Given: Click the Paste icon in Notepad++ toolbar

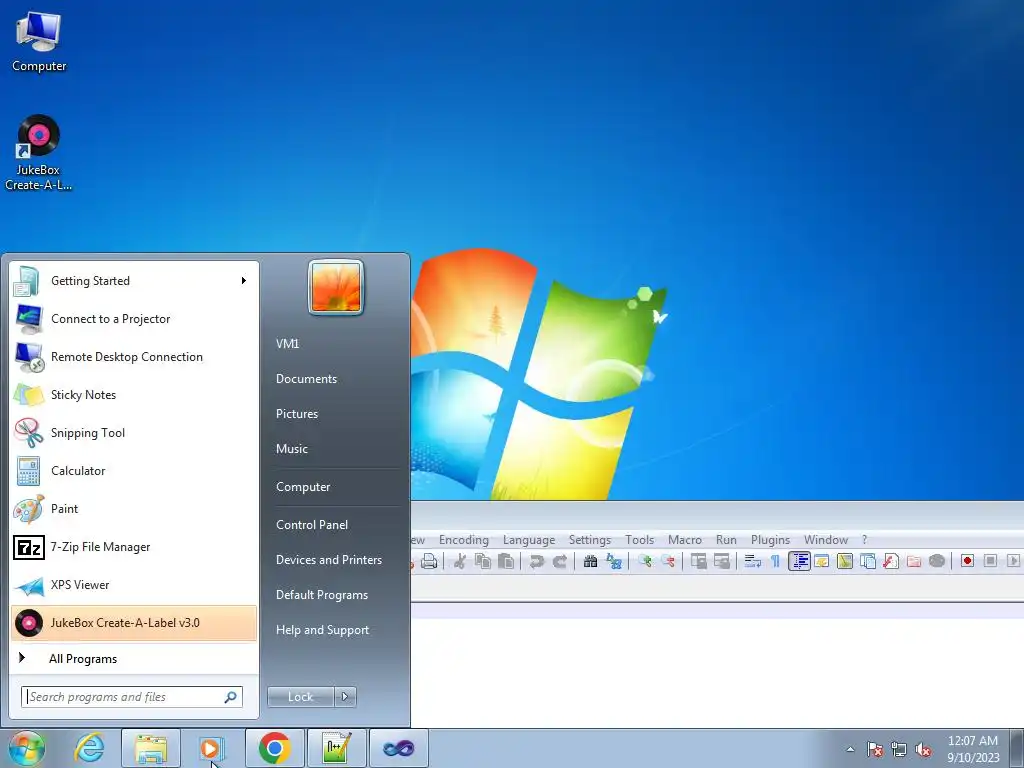Looking at the screenshot, I should (505, 561).
